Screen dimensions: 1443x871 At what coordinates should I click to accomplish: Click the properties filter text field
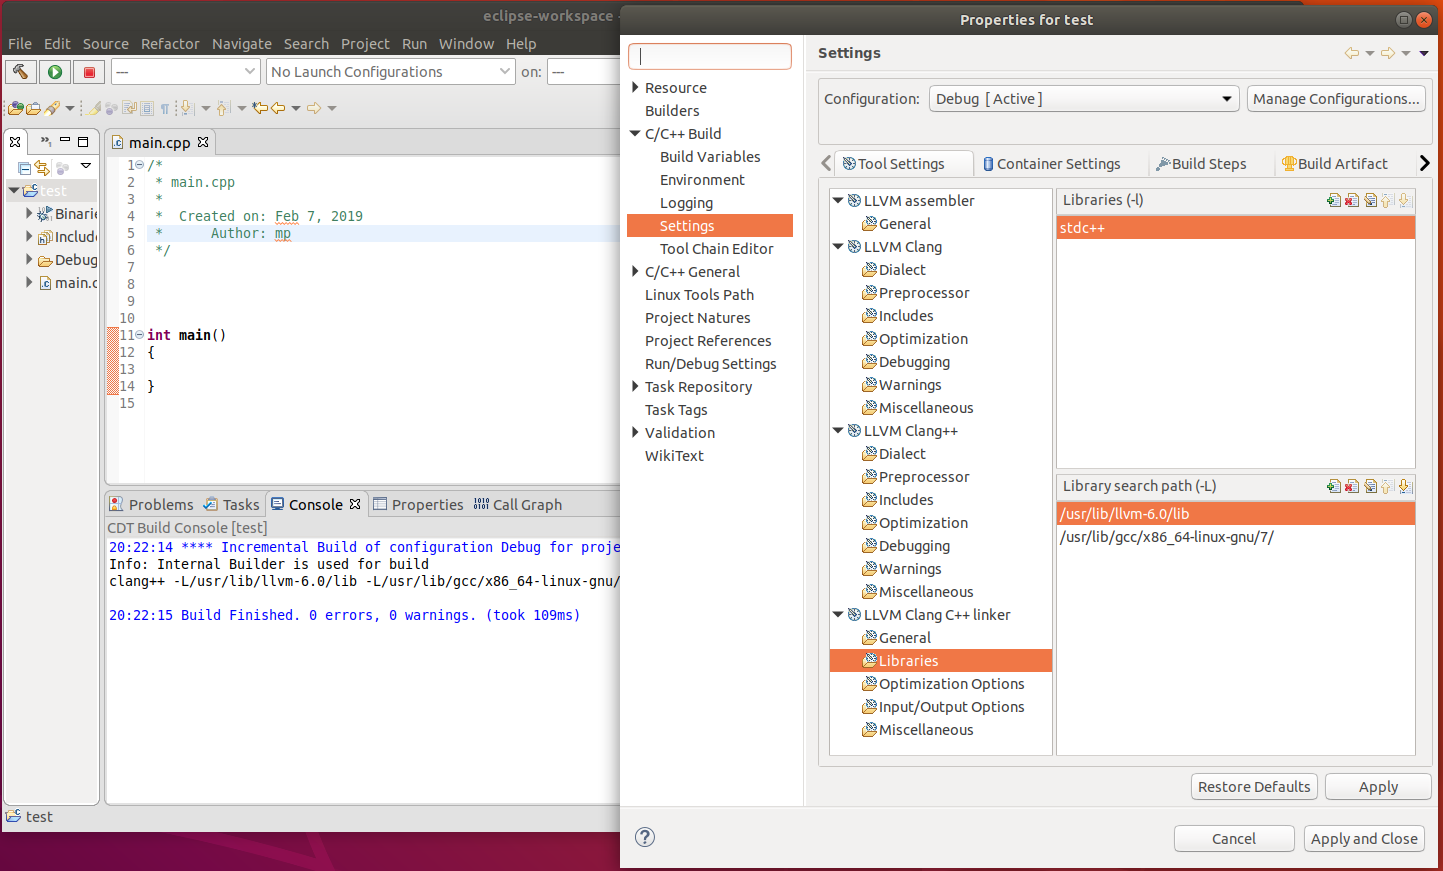[x=710, y=57]
